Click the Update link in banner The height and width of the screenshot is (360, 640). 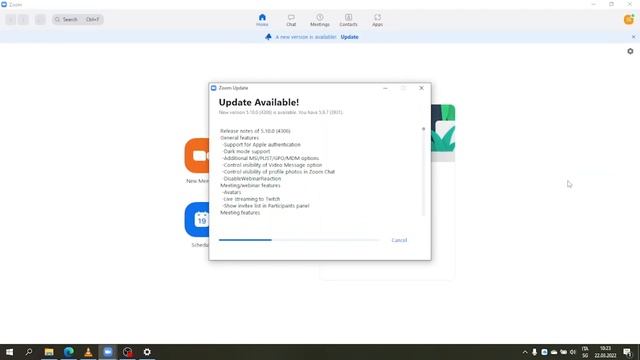point(349,37)
